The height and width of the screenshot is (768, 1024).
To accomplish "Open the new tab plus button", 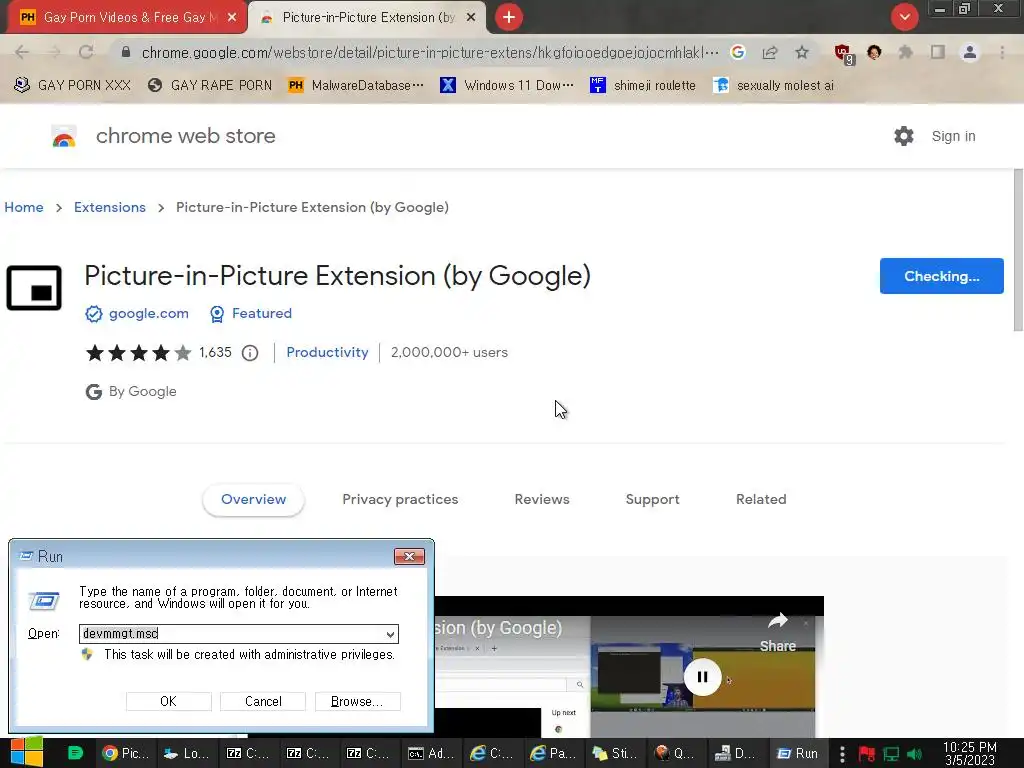I will [x=509, y=17].
